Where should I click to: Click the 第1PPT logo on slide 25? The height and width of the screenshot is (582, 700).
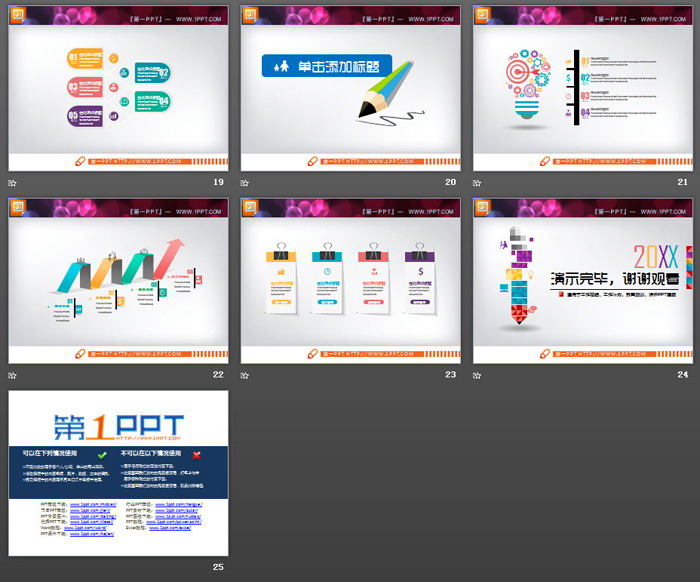pos(117,420)
